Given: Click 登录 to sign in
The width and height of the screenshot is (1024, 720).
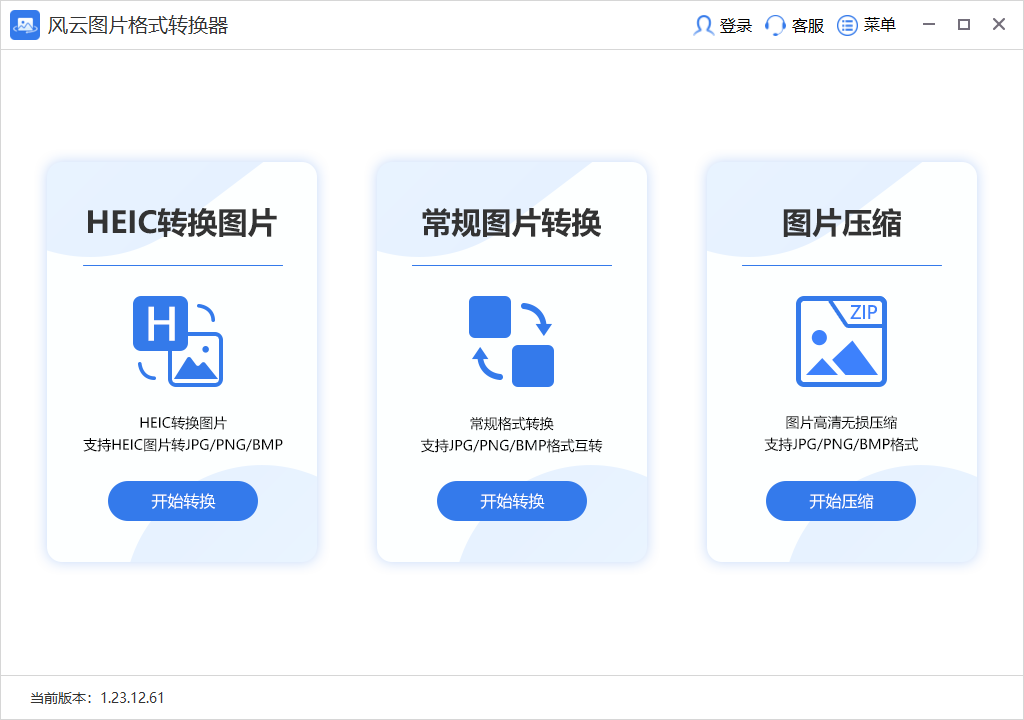Looking at the screenshot, I should 735,25.
